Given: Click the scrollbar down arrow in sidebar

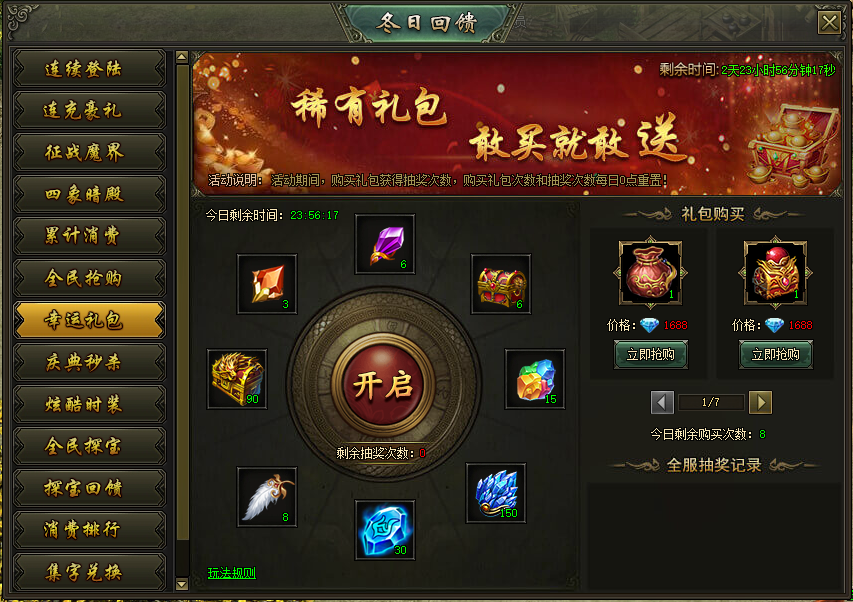Looking at the screenshot, I should point(182,585).
